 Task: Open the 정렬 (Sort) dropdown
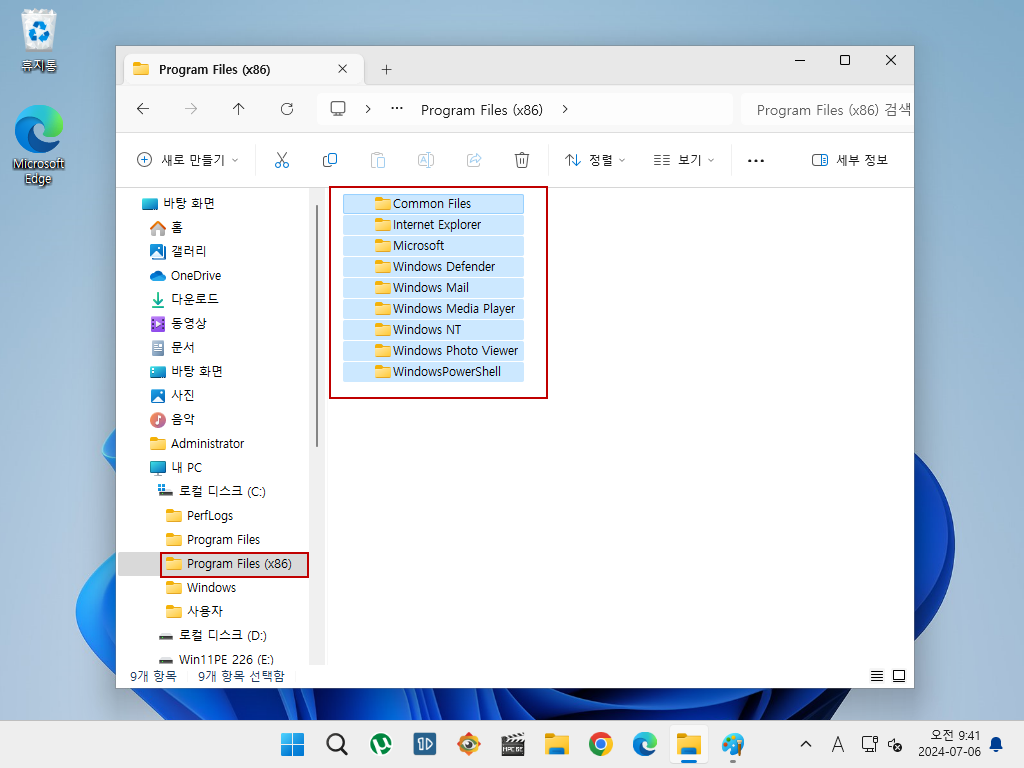(595, 160)
